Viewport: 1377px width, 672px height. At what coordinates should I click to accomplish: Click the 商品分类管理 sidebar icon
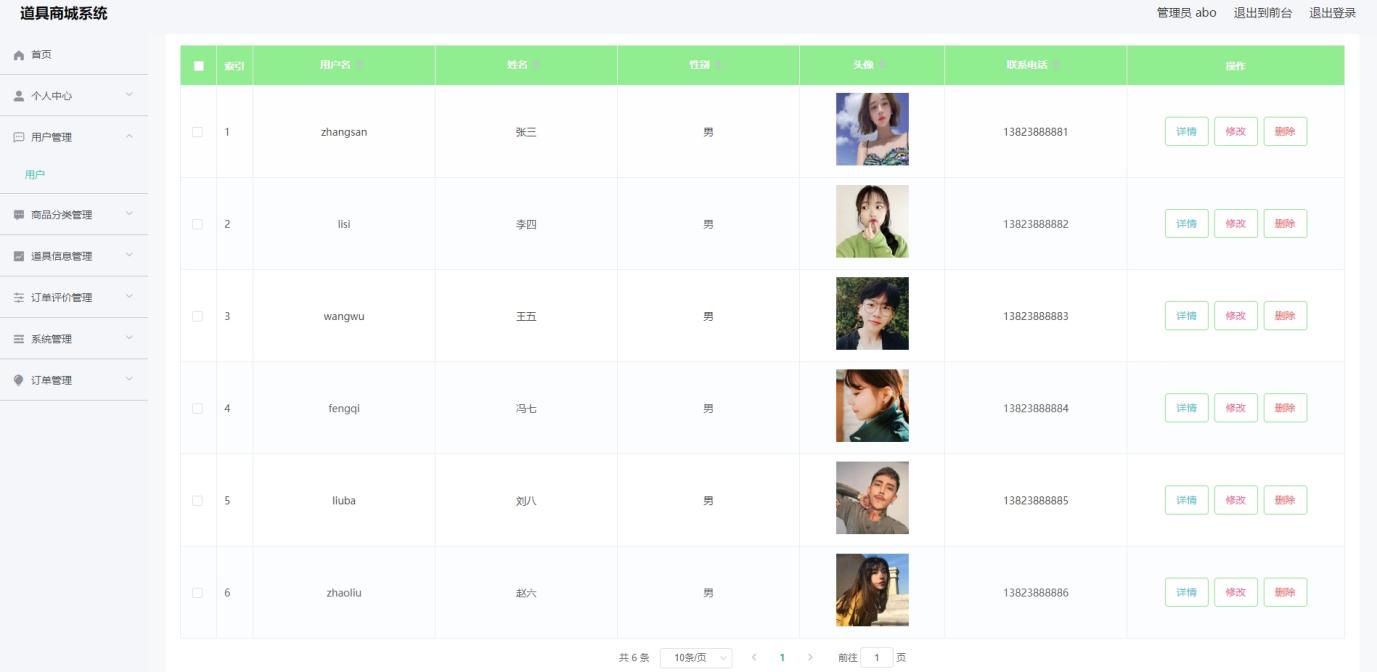[18, 215]
